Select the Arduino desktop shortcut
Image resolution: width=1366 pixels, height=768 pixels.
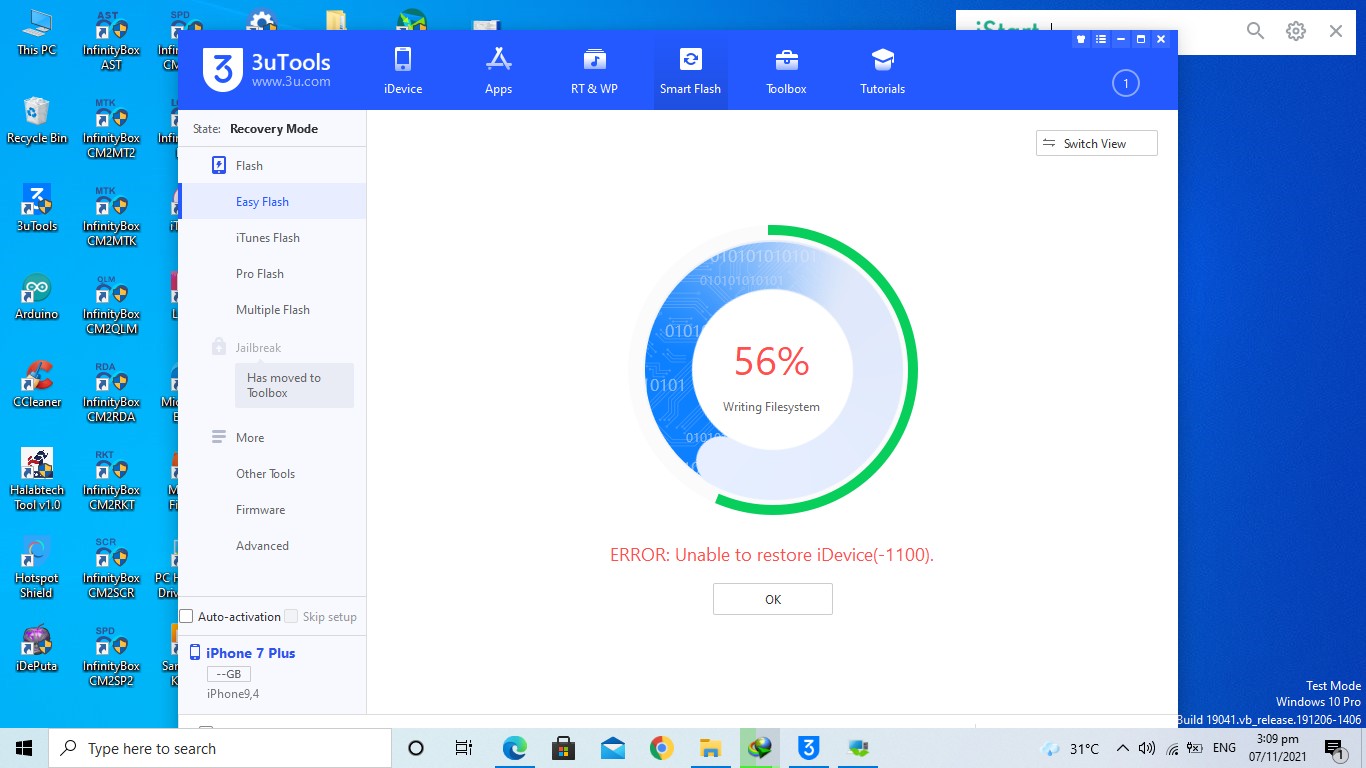tap(37, 296)
